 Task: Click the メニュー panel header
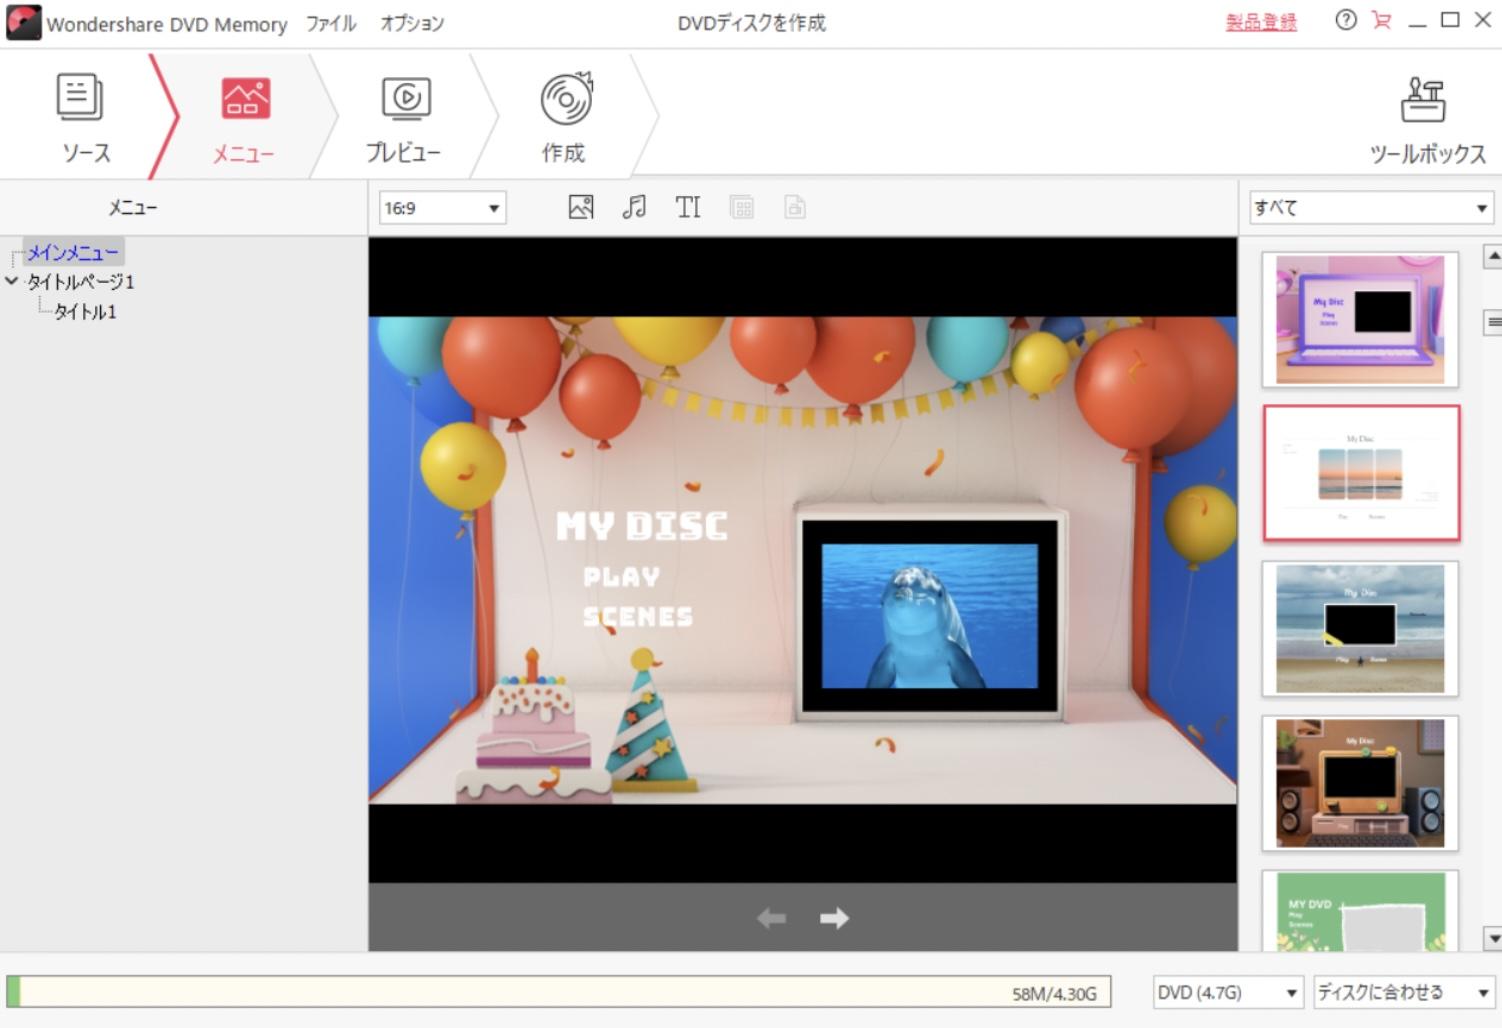(133, 208)
